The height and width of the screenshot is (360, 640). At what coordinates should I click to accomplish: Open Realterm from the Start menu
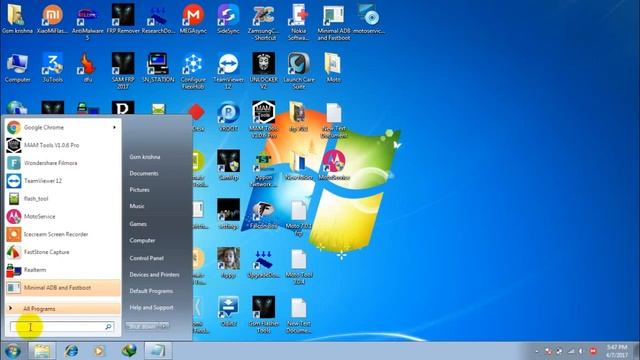[x=63, y=270]
